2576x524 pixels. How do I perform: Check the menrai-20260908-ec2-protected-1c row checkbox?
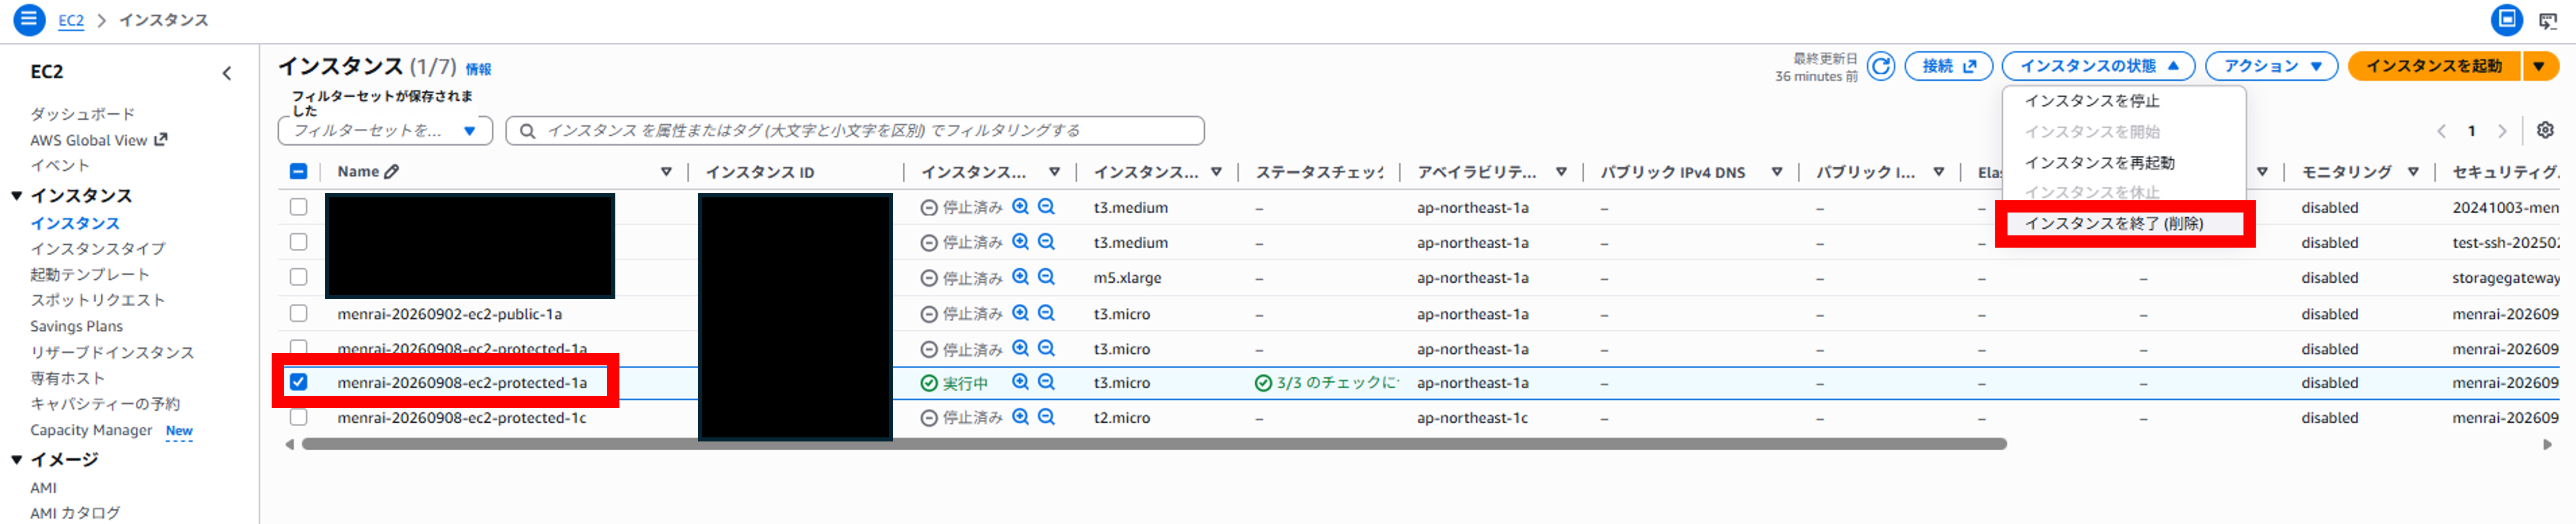click(x=298, y=417)
